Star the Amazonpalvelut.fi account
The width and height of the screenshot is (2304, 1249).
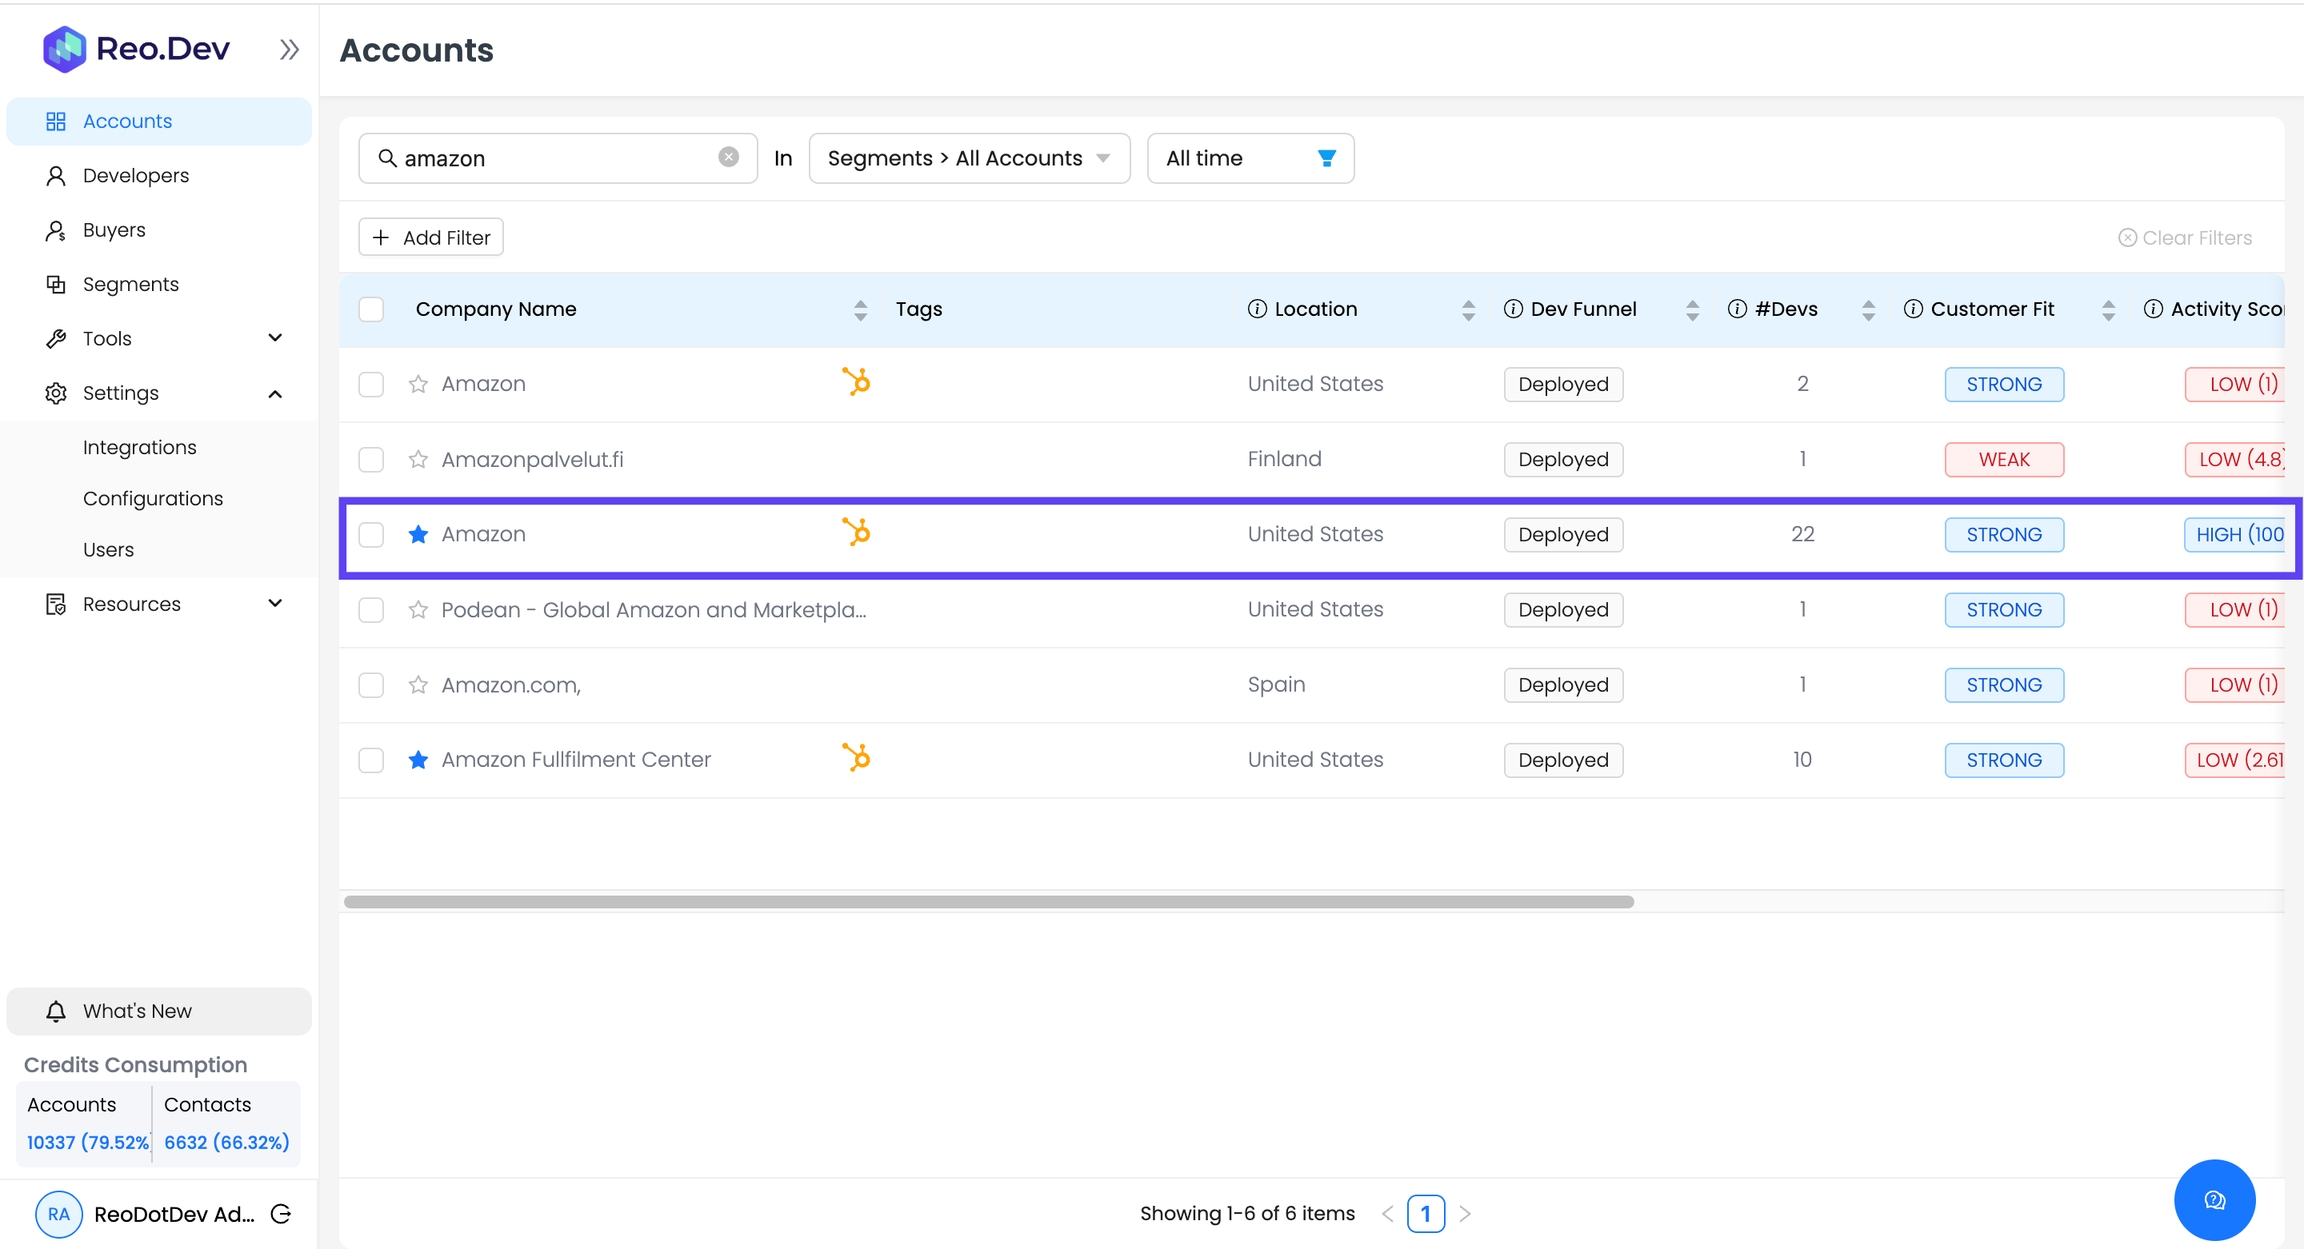tap(418, 459)
